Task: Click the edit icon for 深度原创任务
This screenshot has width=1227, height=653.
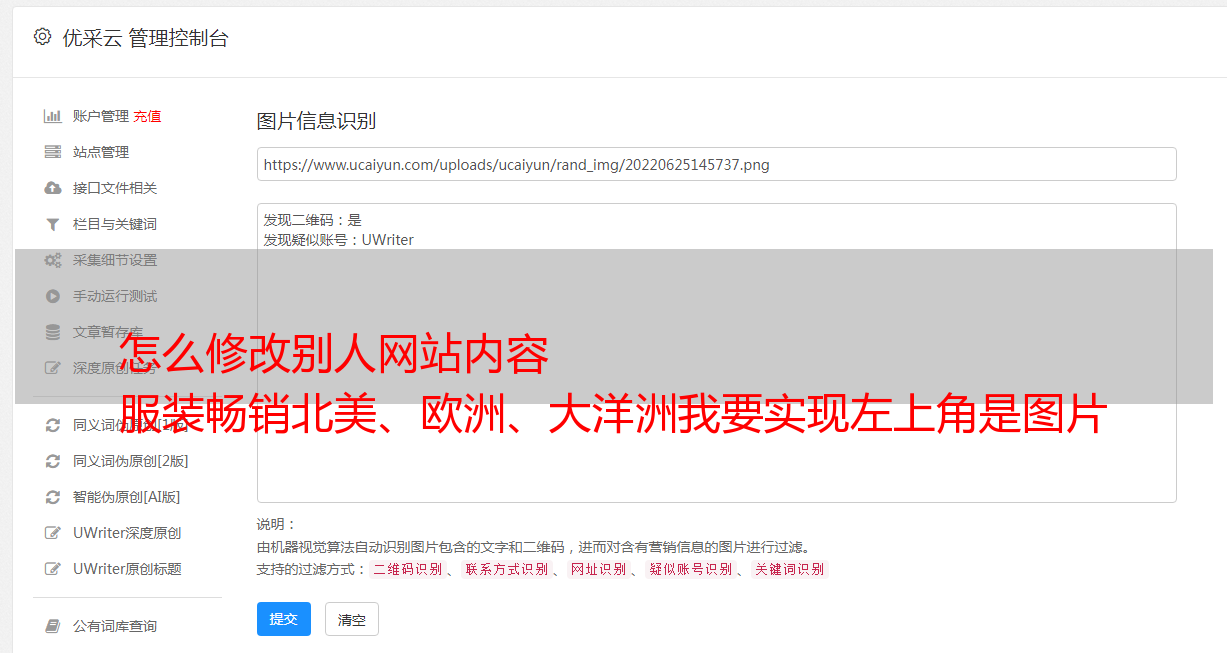Action: (x=53, y=368)
